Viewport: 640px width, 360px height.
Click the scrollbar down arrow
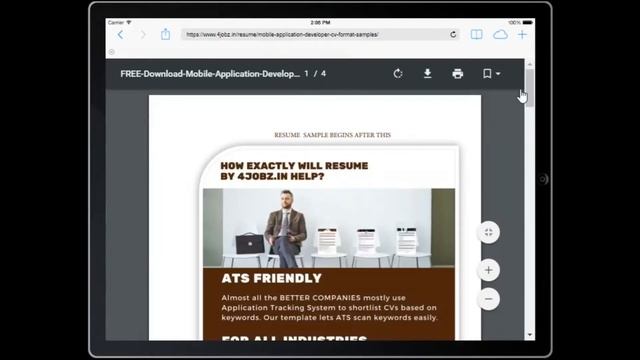click(530, 335)
